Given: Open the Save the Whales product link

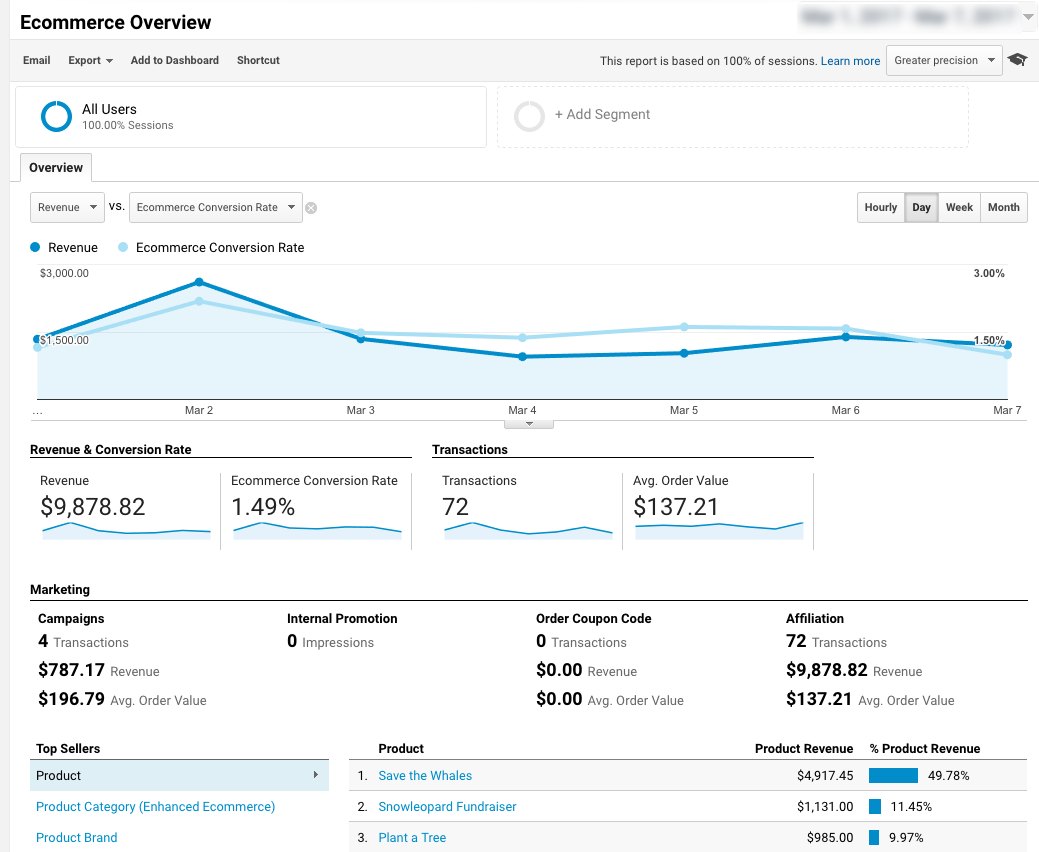Looking at the screenshot, I should 425,775.
